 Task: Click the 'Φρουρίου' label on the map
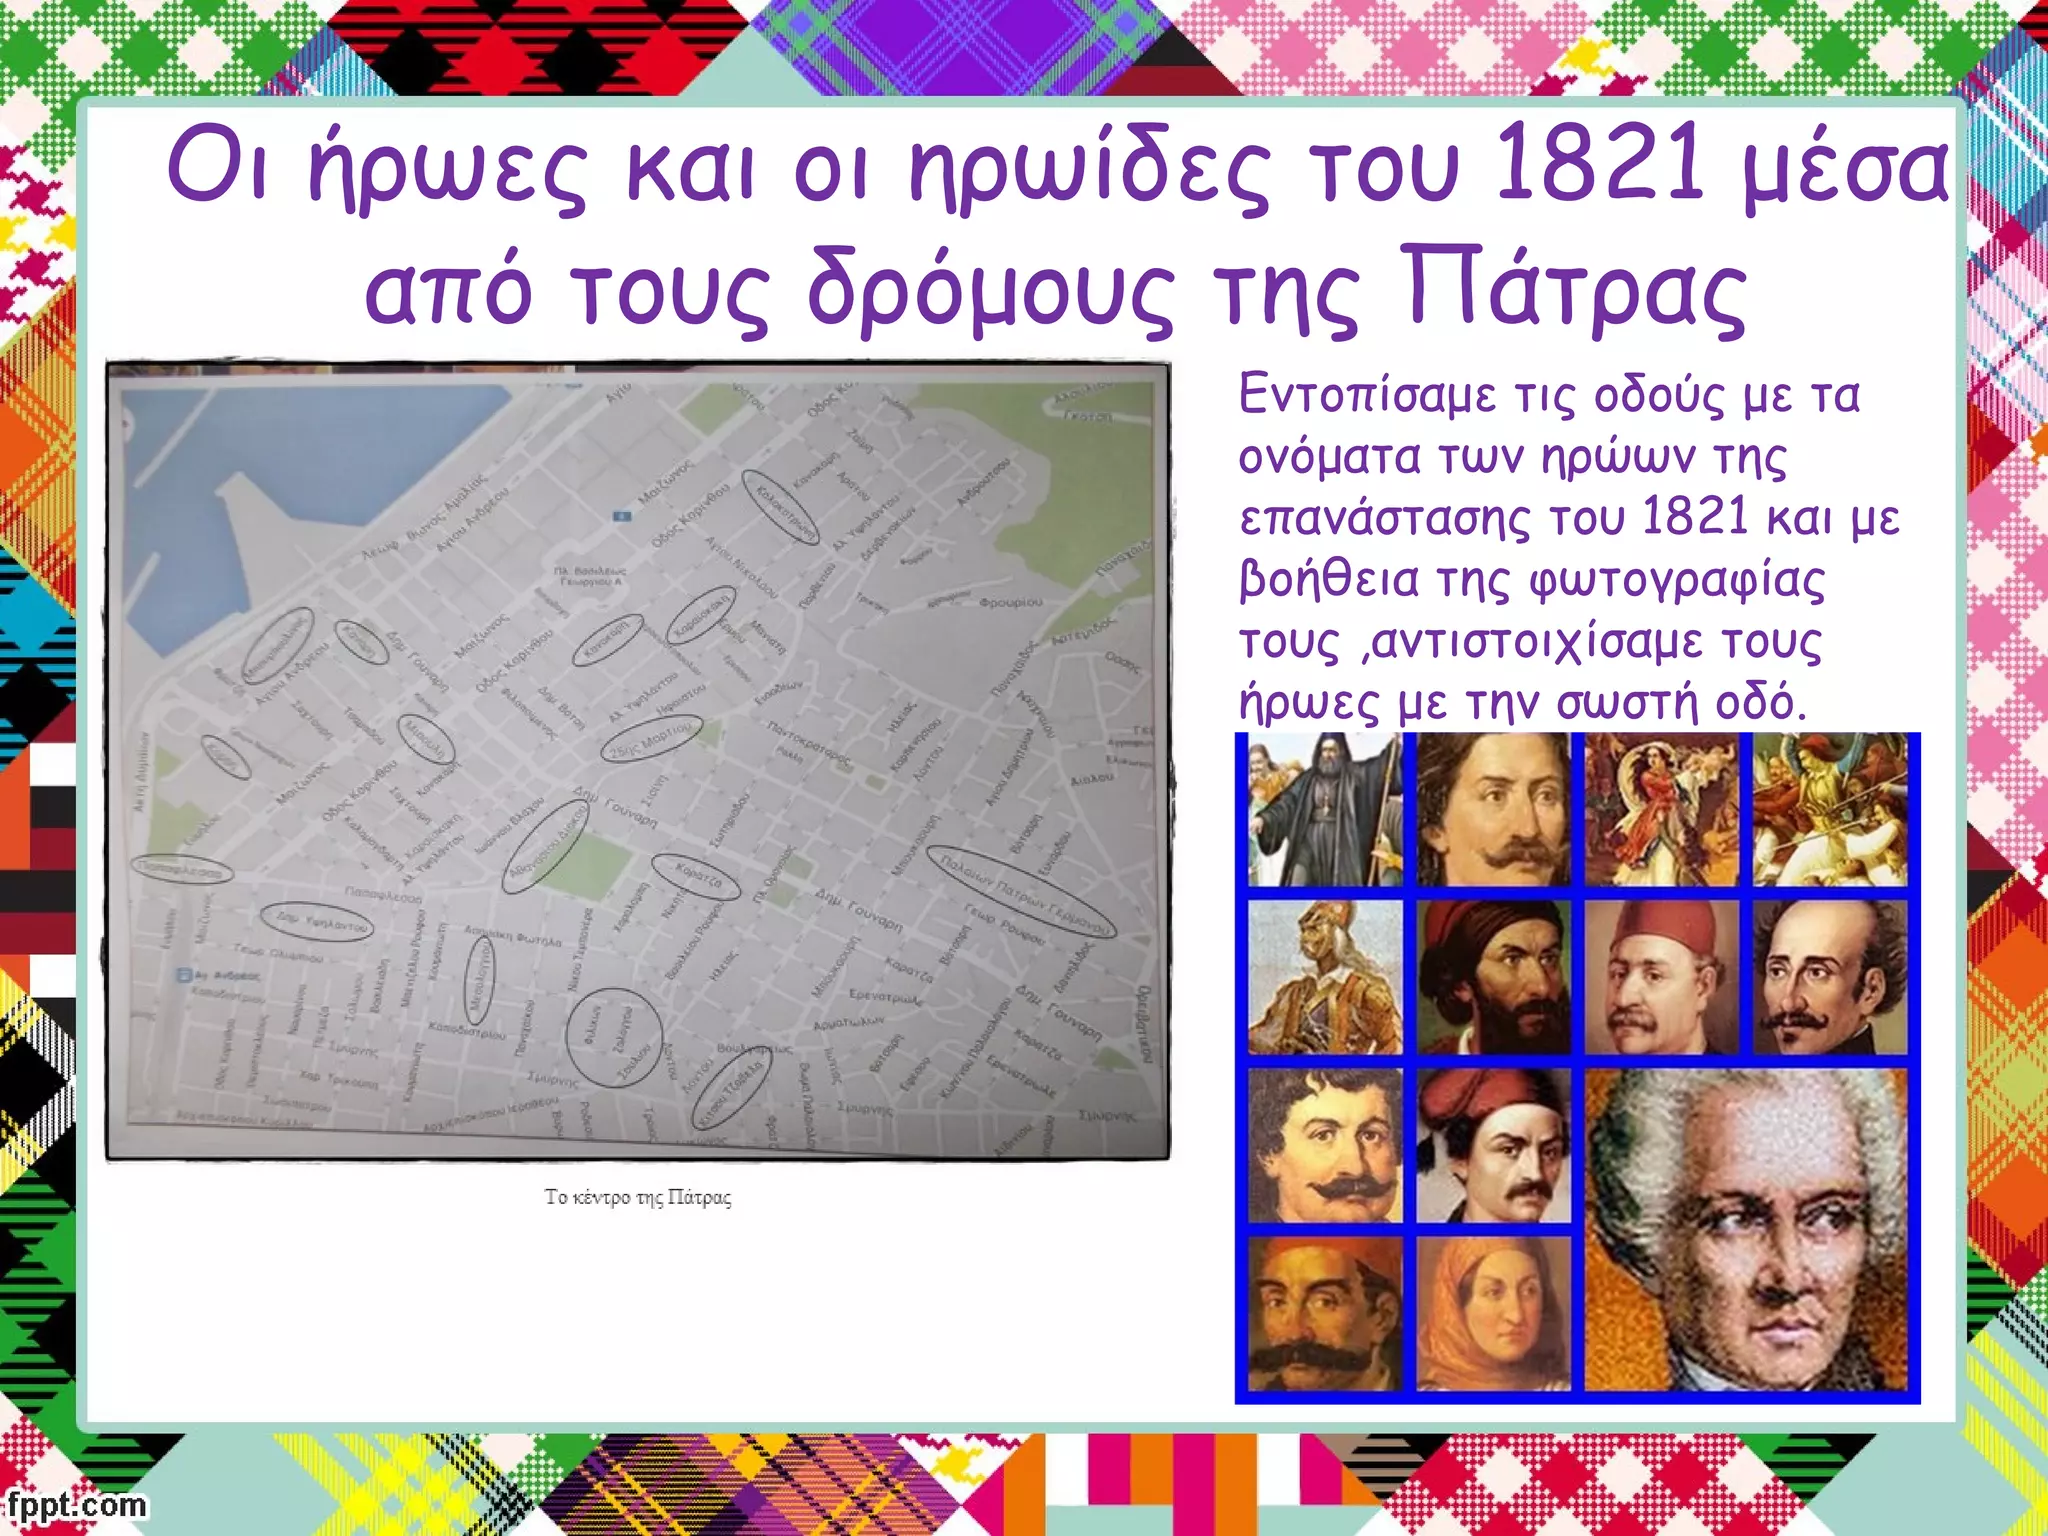pos(1010,602)
